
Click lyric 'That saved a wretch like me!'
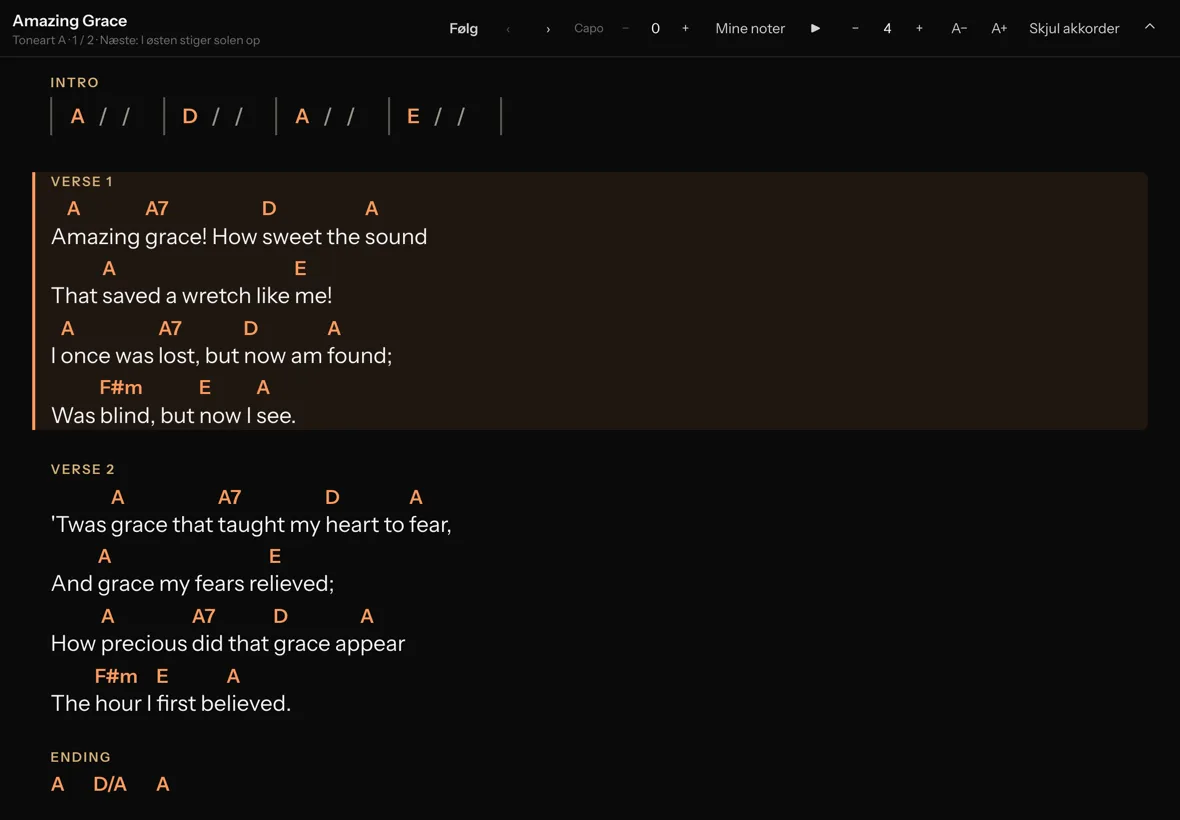pyautogui.click(x=192, y=296)
